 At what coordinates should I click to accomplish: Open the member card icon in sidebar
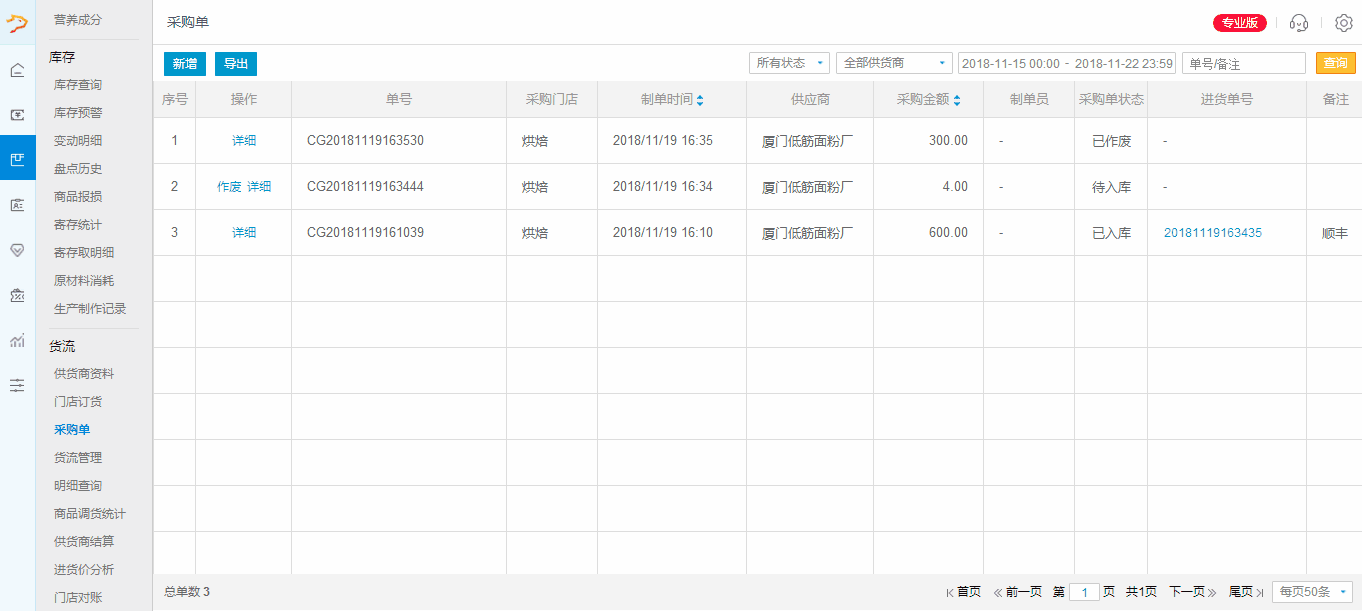(x=17, y=205)
